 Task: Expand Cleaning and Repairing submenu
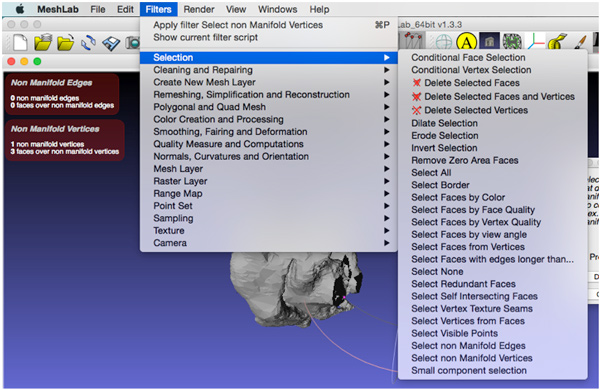[x=269, y=70]
